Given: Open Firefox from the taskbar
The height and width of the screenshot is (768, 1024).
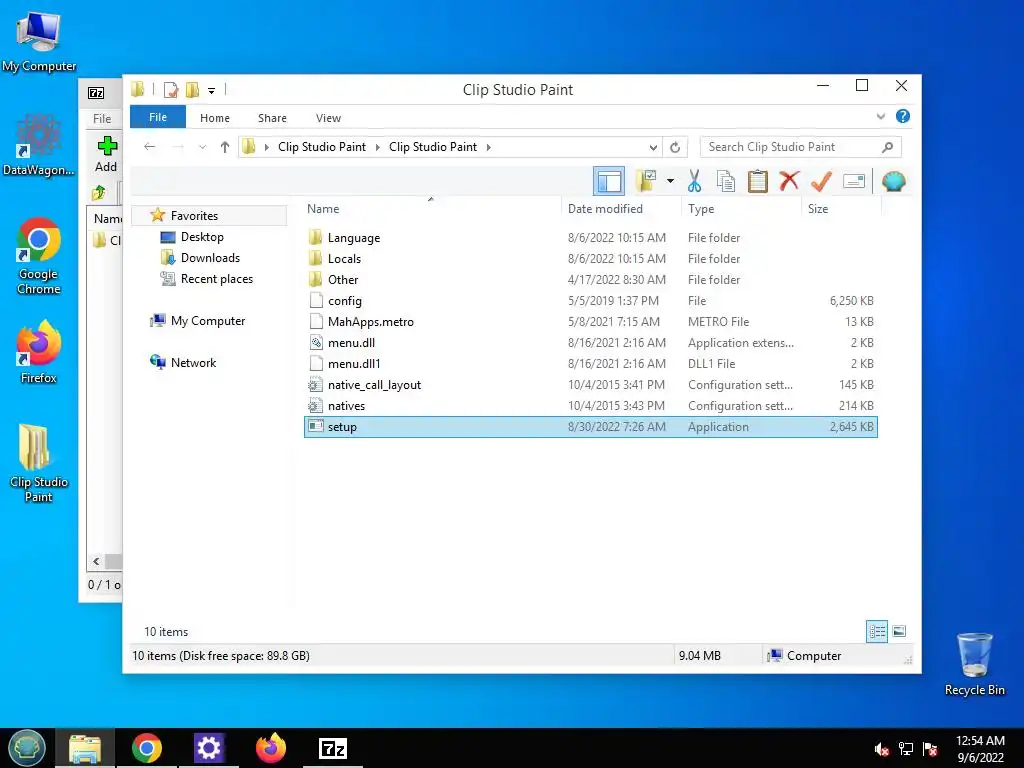Looking at the screenshot, I should (270, 748).
